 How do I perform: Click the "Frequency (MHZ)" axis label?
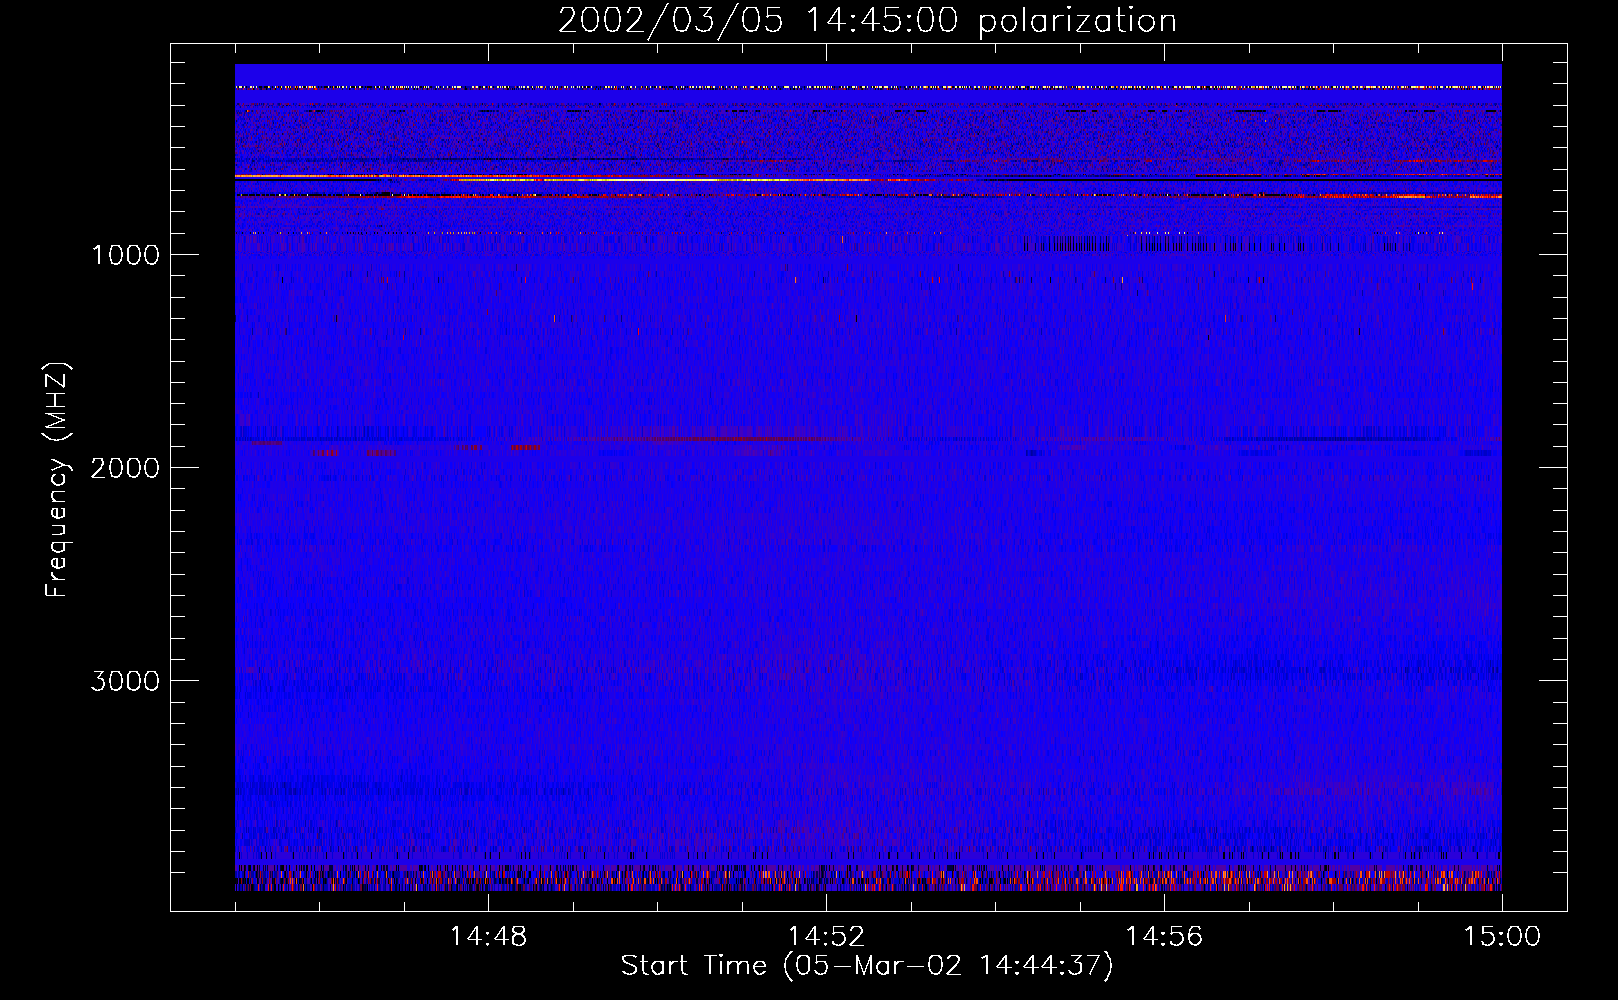57,480
